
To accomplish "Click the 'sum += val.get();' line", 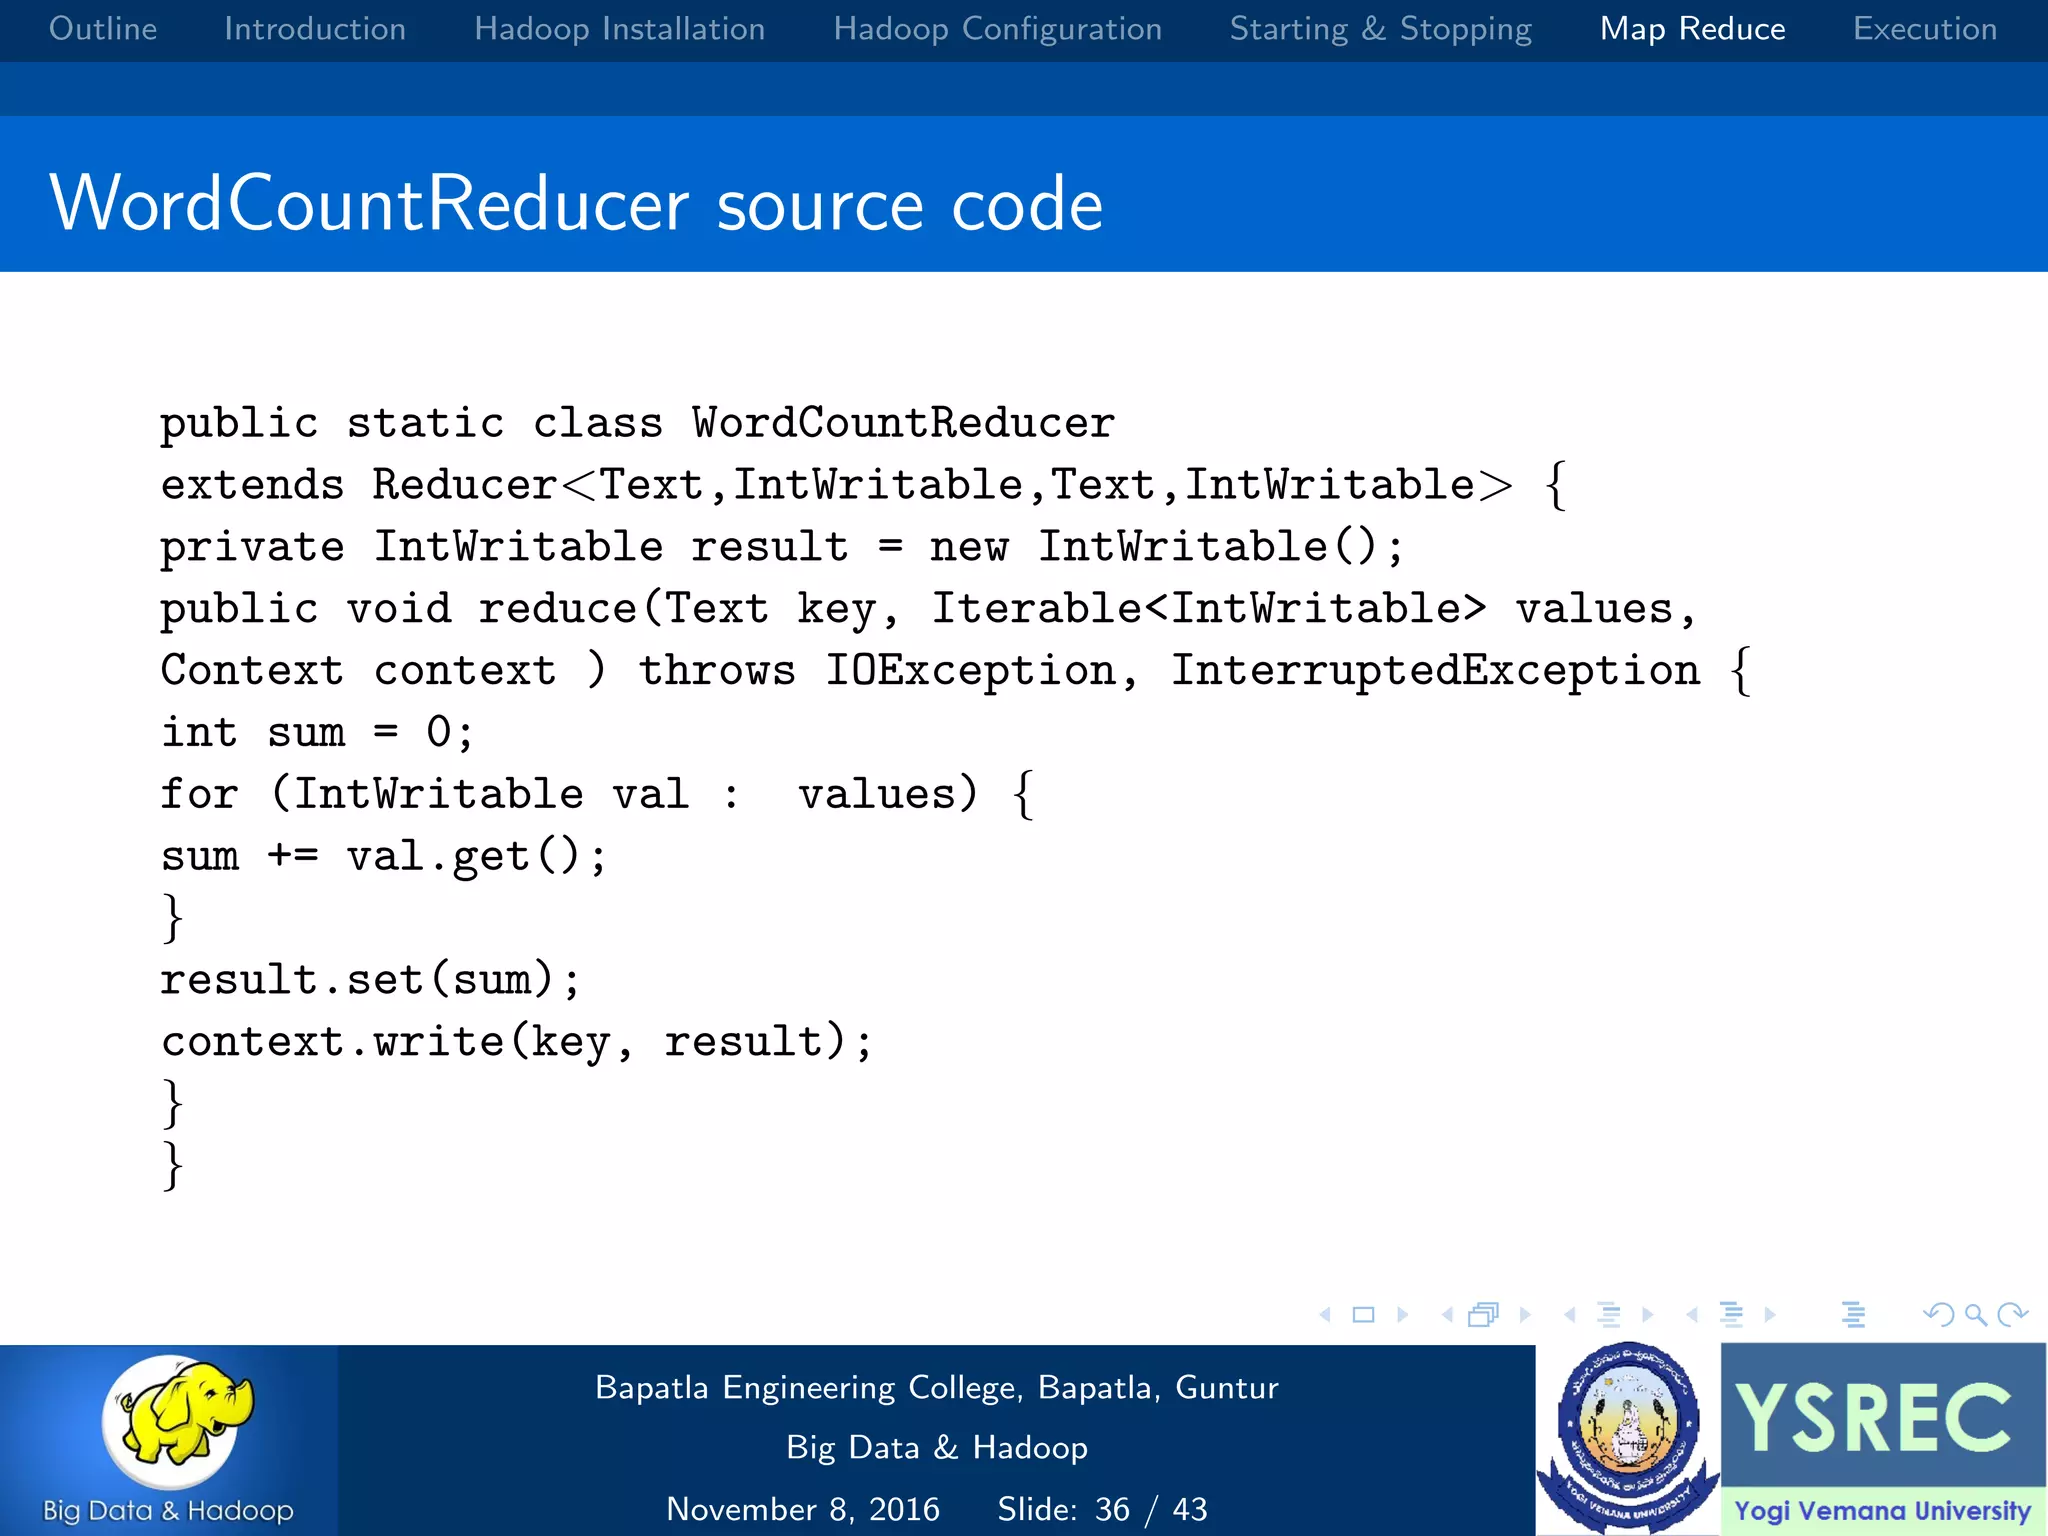I will tap(384, 857).
